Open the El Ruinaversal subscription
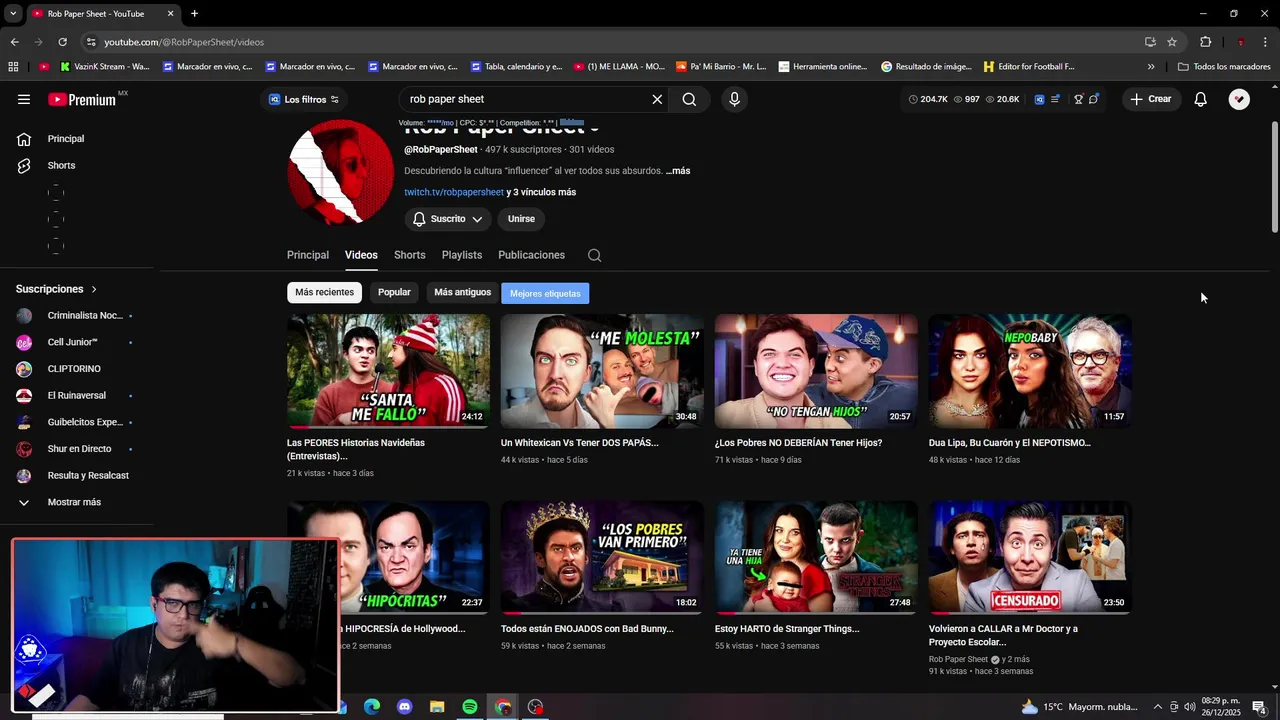Image resolution: width=1280 pixels, height=720 pixels. (77, 396)
